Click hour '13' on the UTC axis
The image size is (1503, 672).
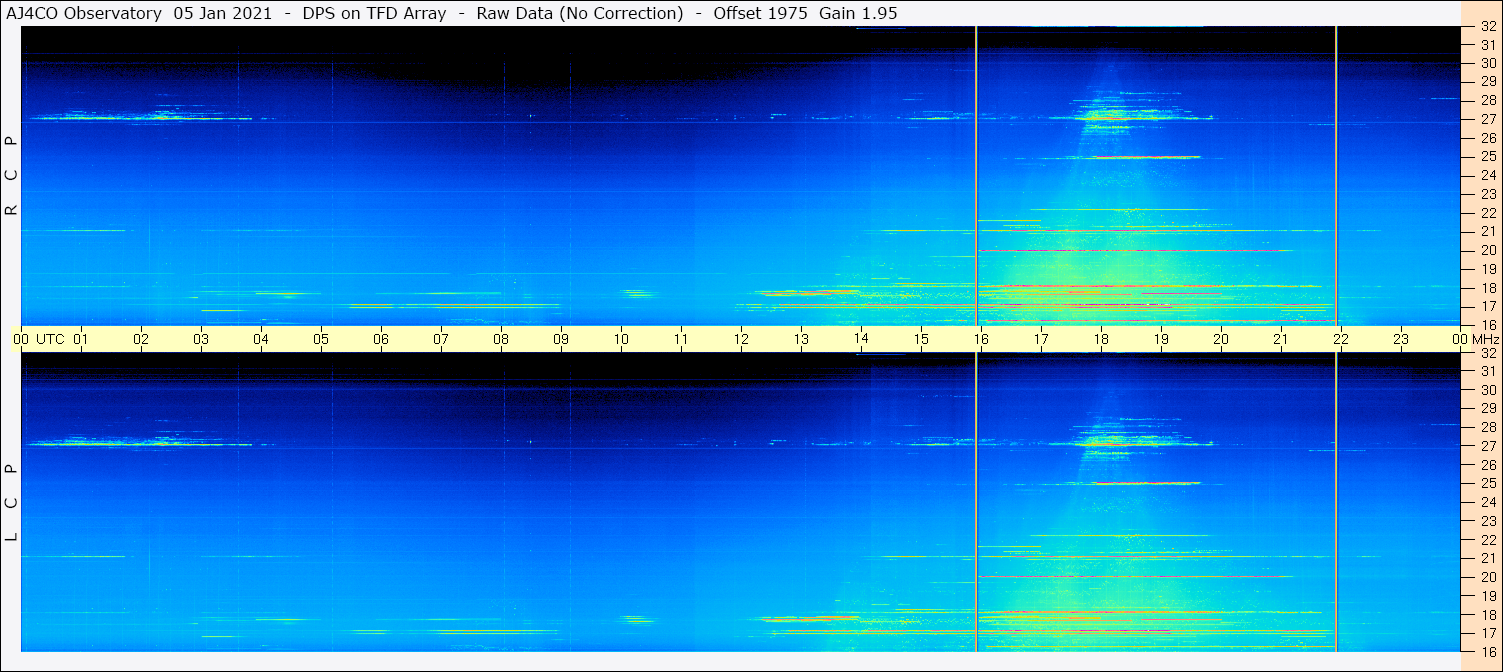click(x=801, y=339)
